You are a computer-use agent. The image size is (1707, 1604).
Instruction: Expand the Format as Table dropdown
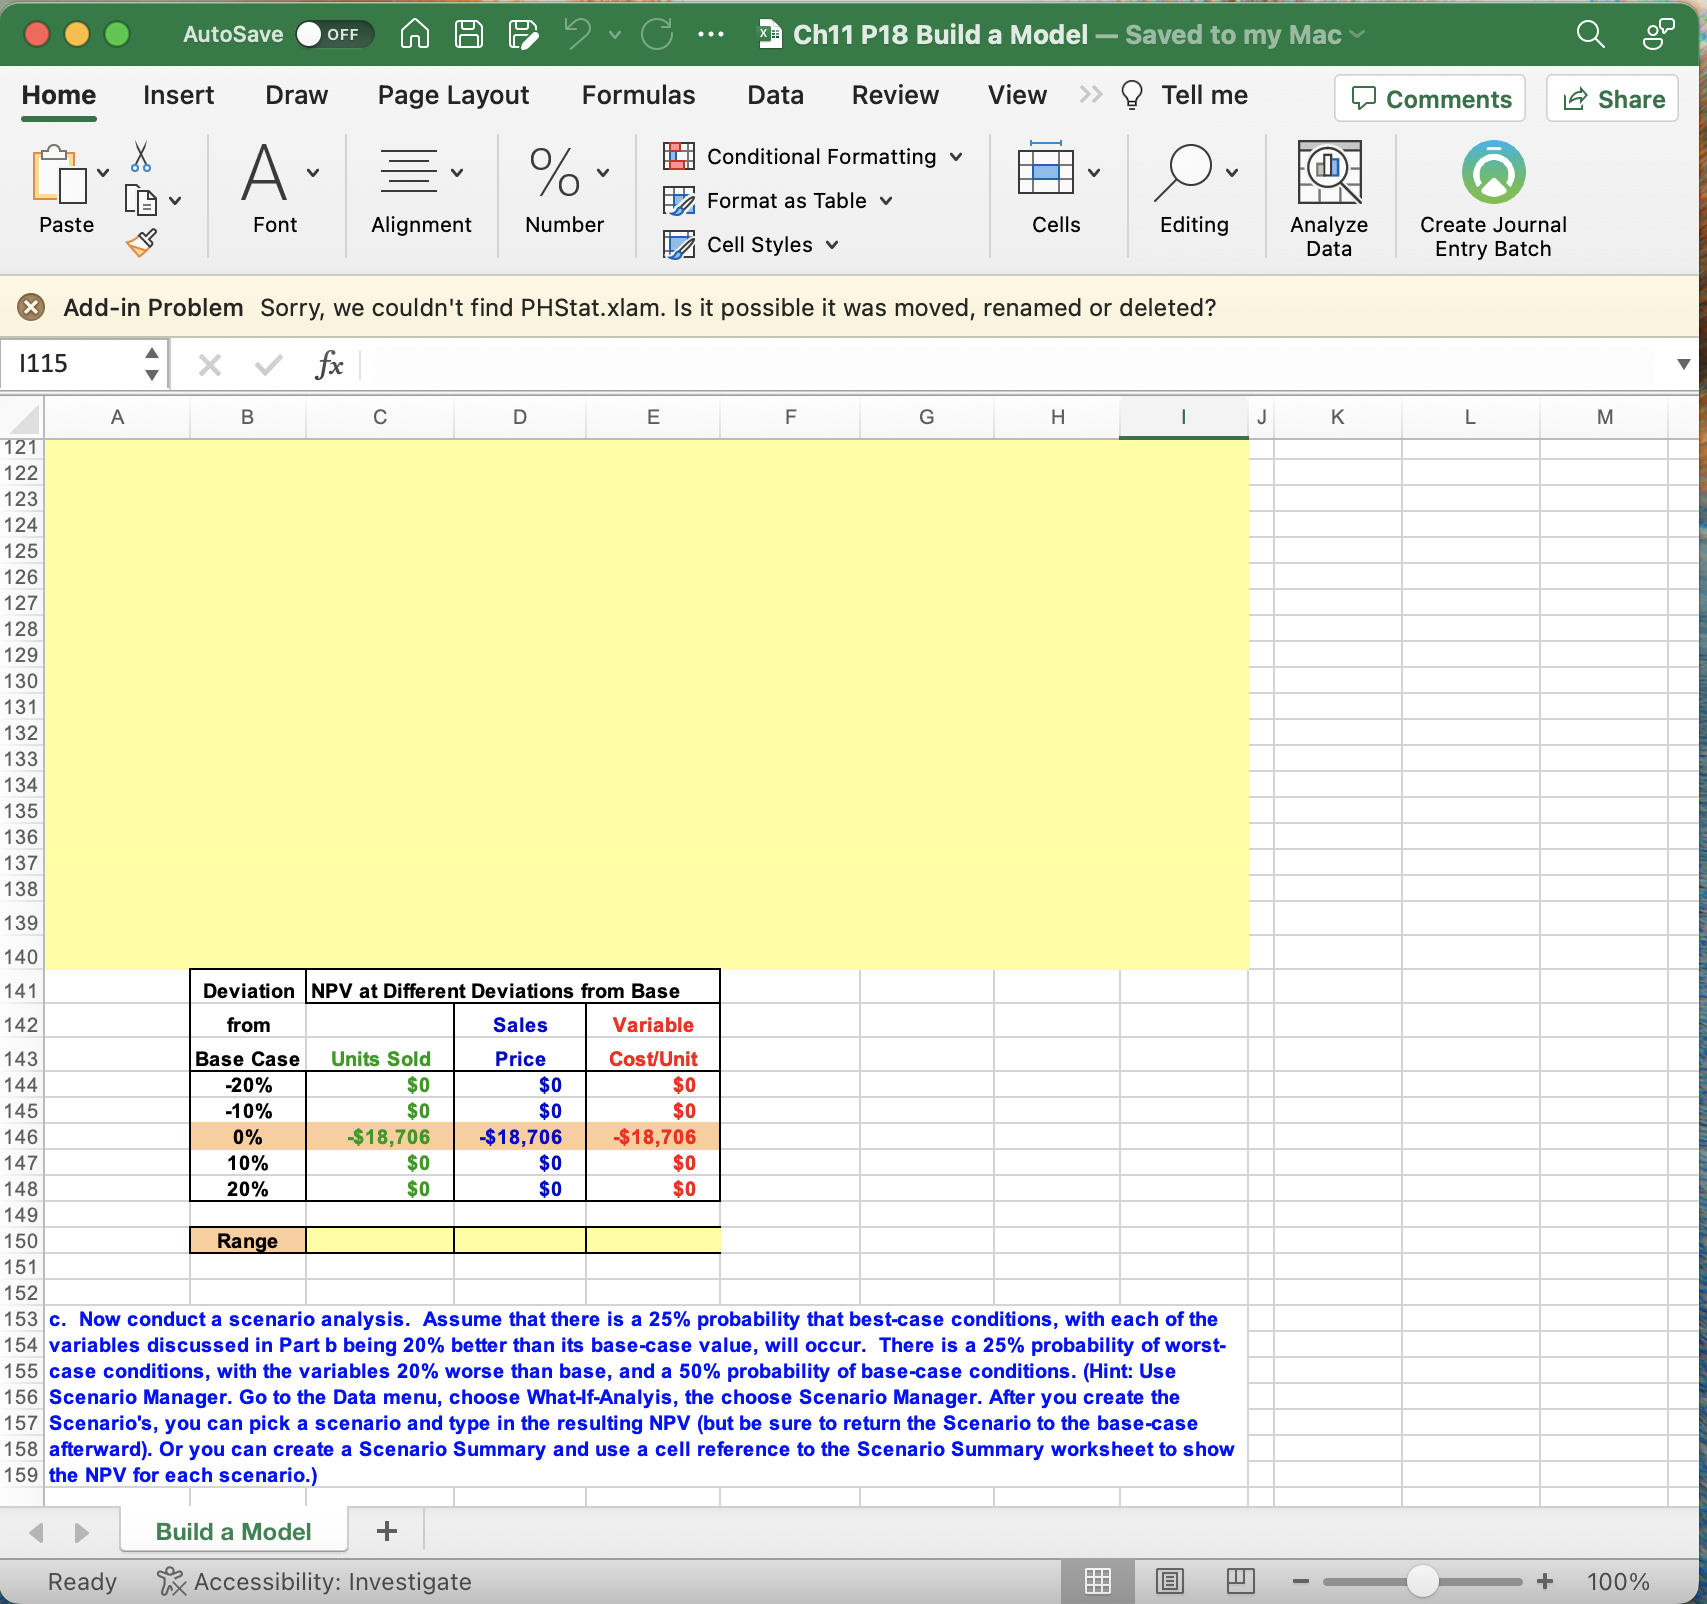click(886, 200)
